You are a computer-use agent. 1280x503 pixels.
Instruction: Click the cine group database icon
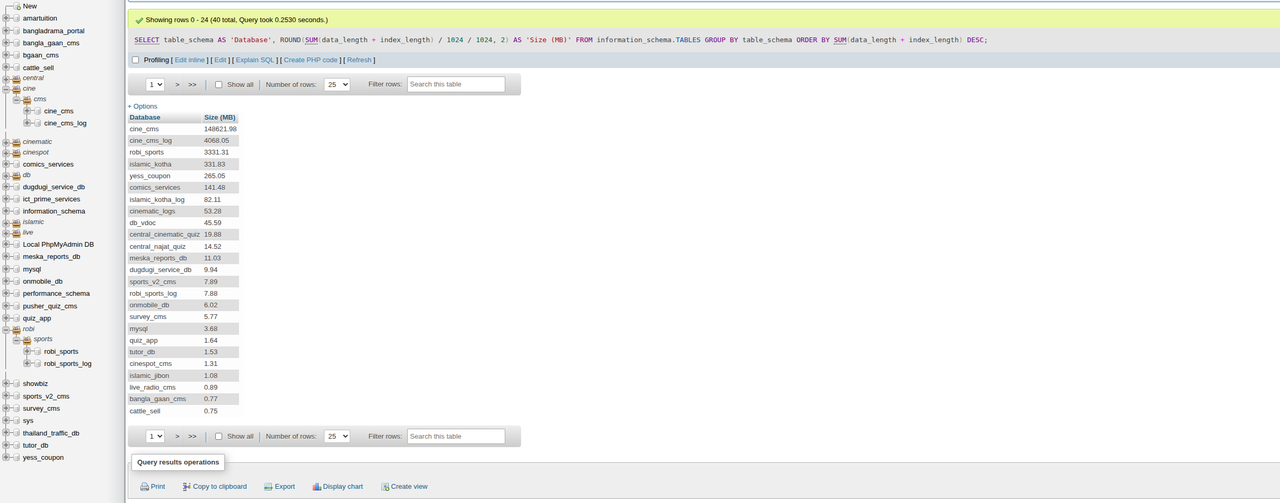16,89
